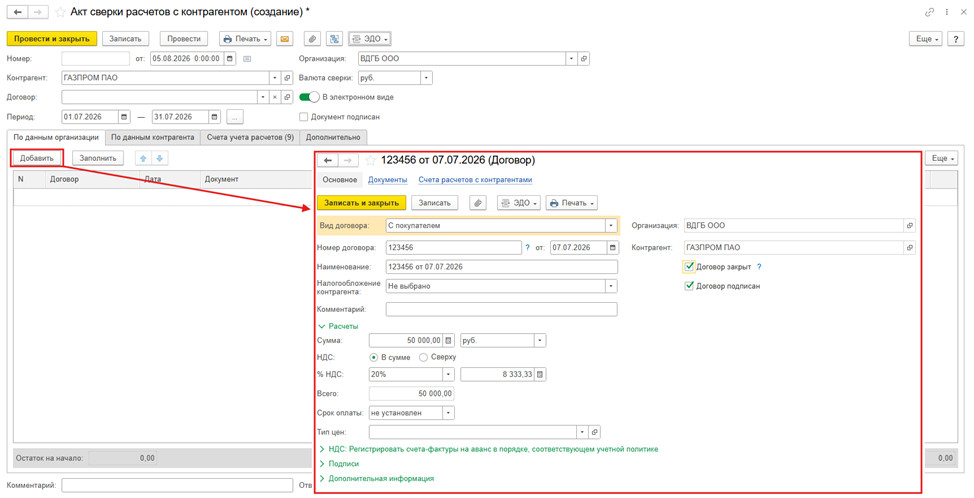Open the Дополнительно tab
This screenshot has width=974, height=498.
click(x=333, y=137)
